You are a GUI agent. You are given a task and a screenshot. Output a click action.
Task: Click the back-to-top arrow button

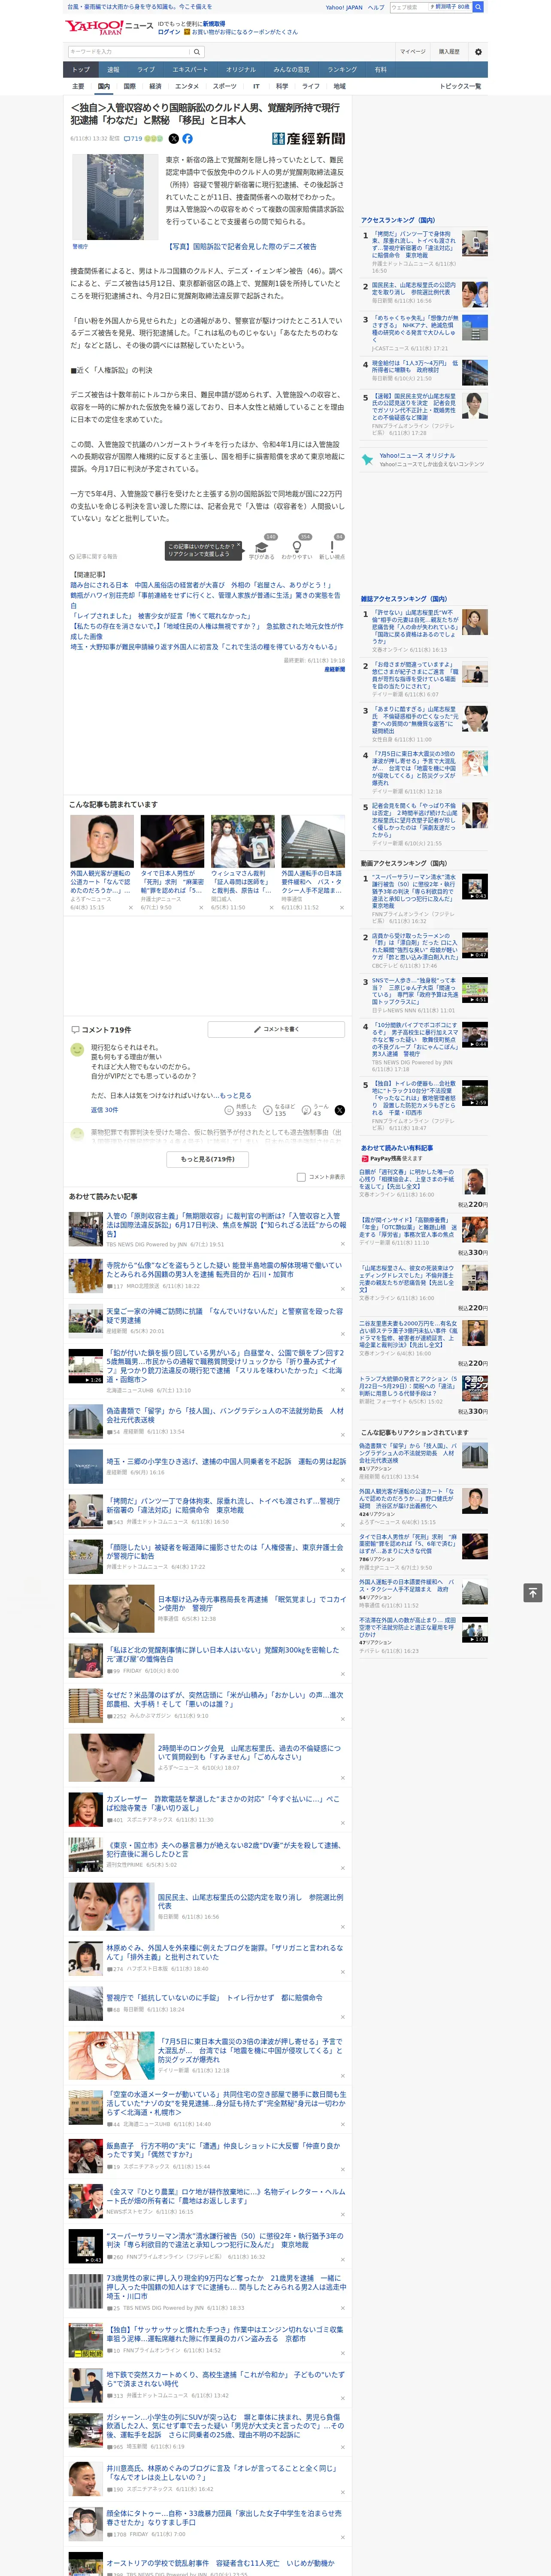coord(533,1592)
